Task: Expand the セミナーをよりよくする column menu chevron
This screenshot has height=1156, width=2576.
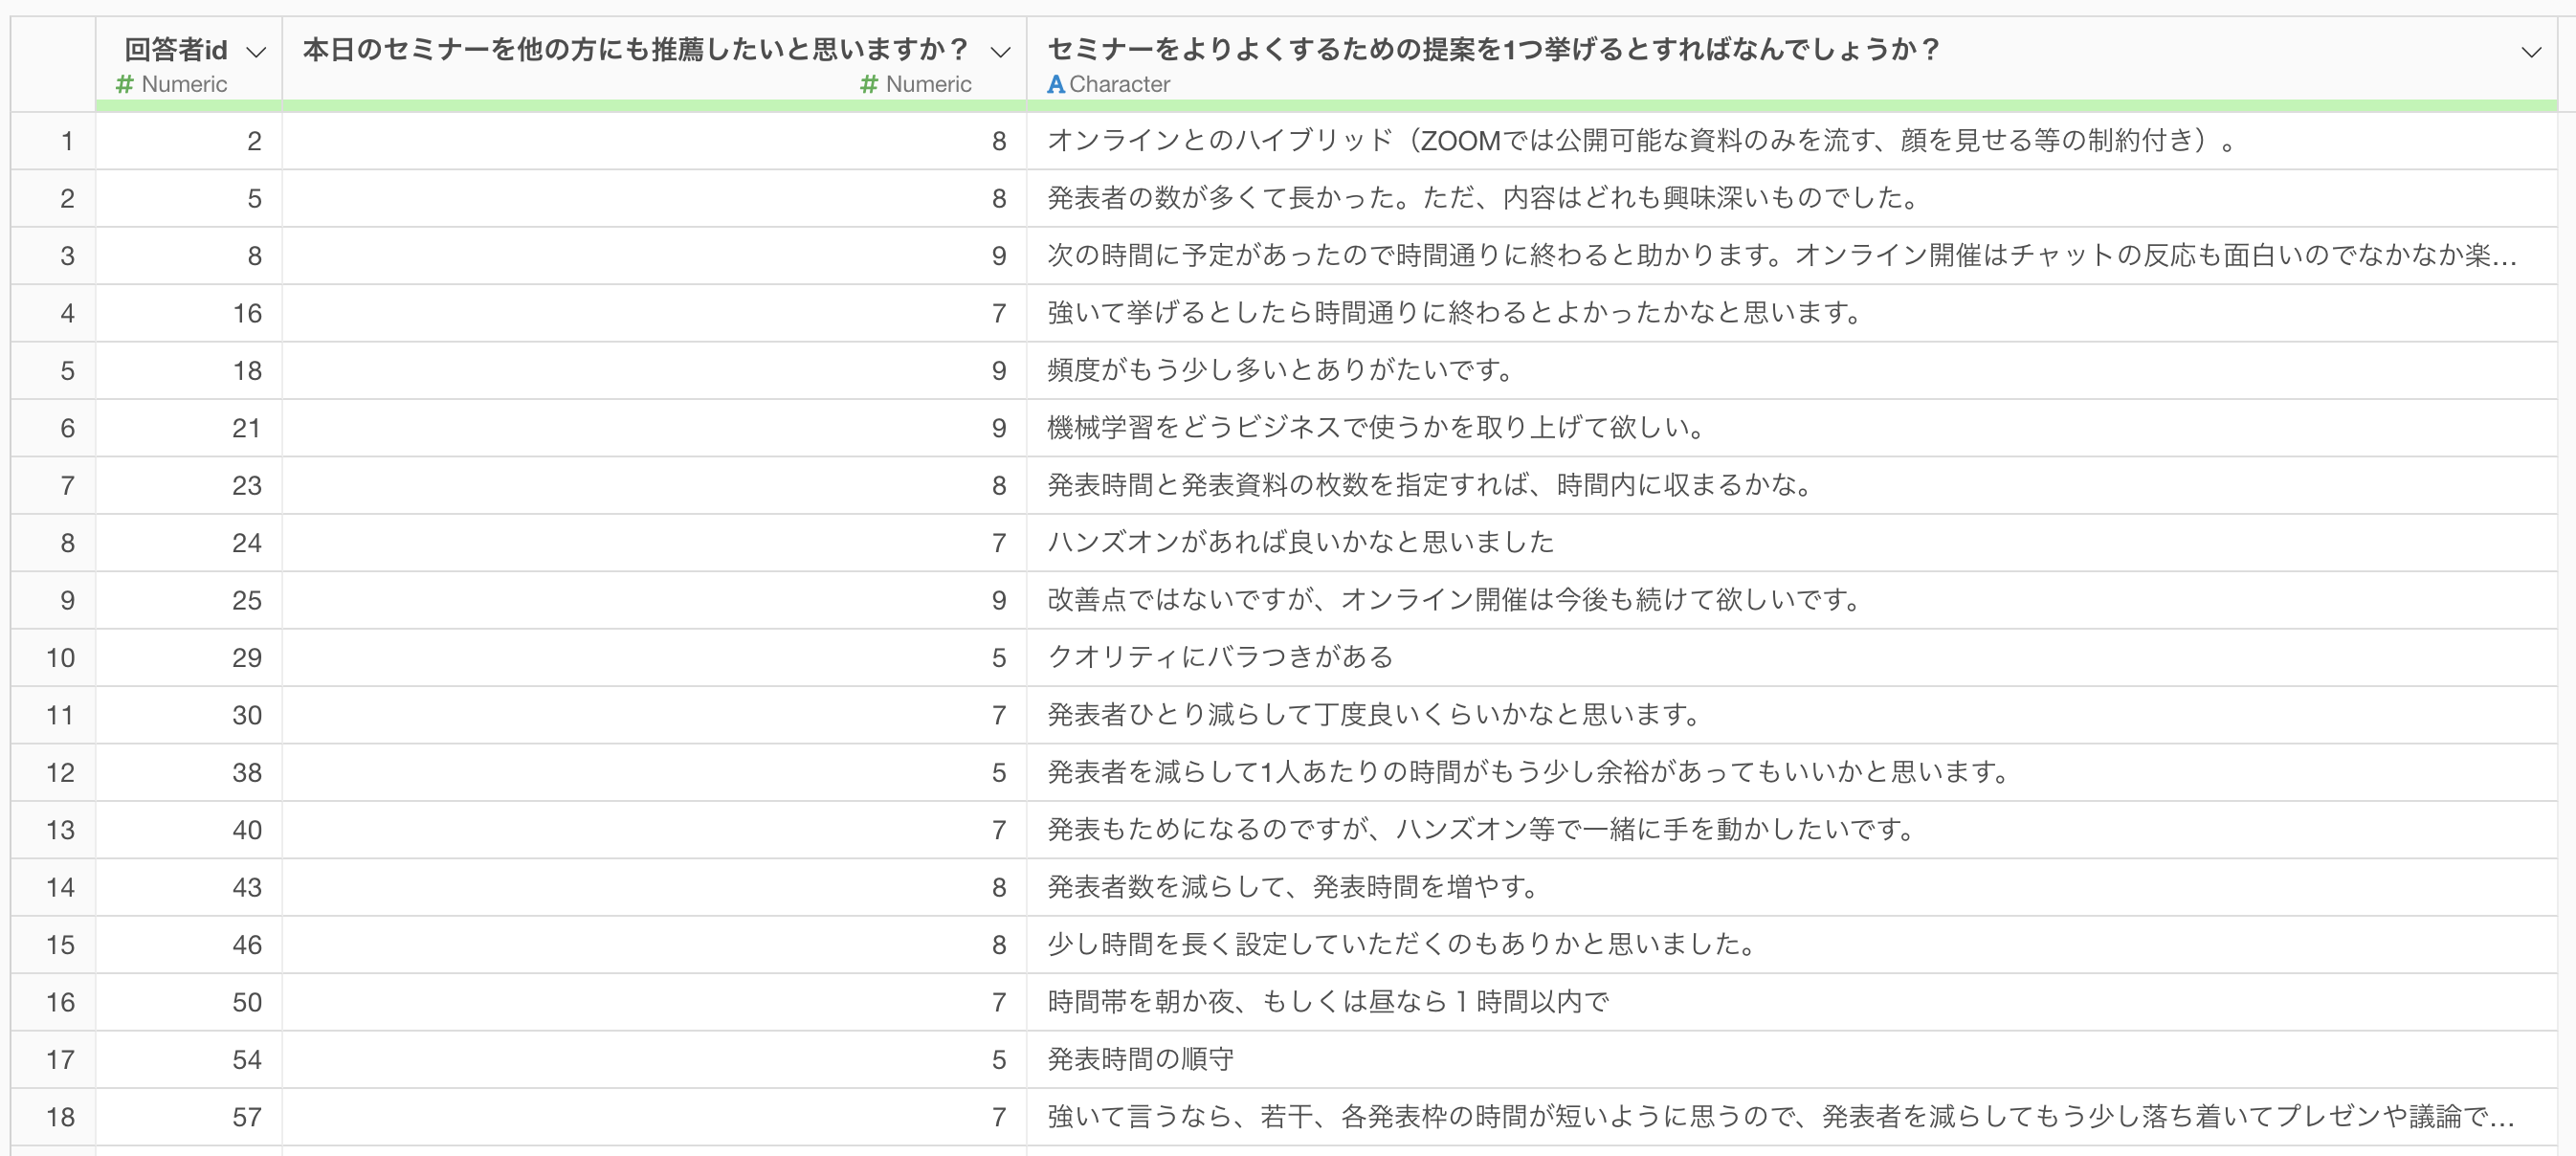Action: (x=2531, y=52)
